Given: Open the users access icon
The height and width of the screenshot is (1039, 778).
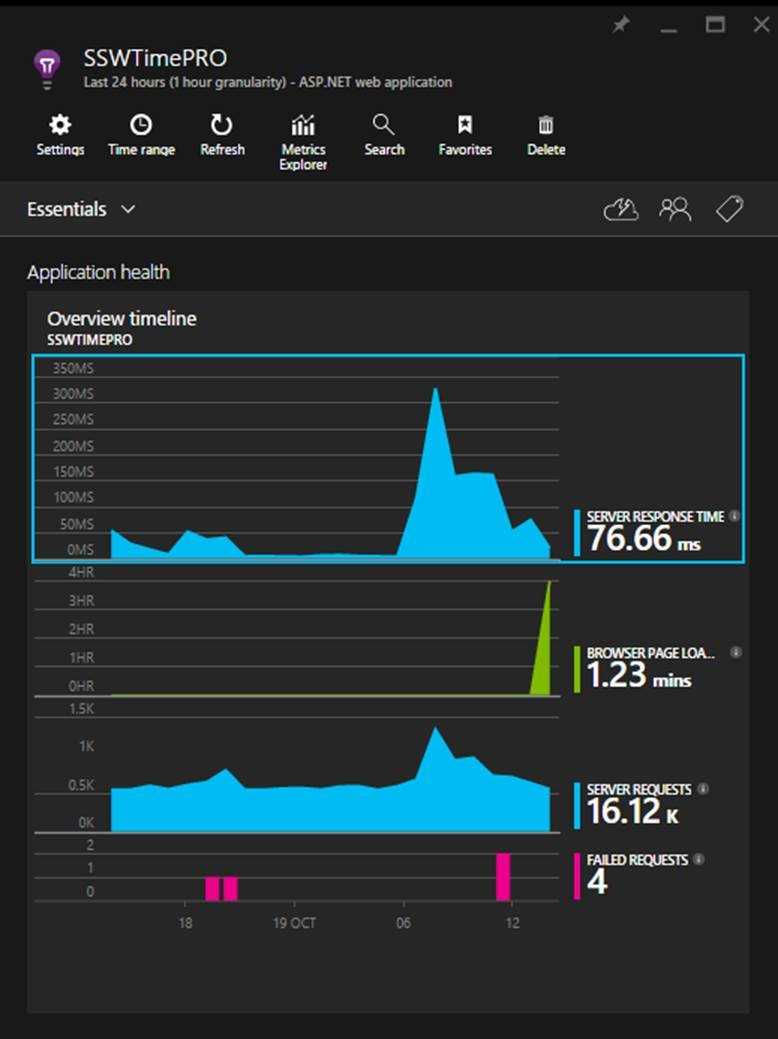Looking at the screenshot, I should coord(675,209).
